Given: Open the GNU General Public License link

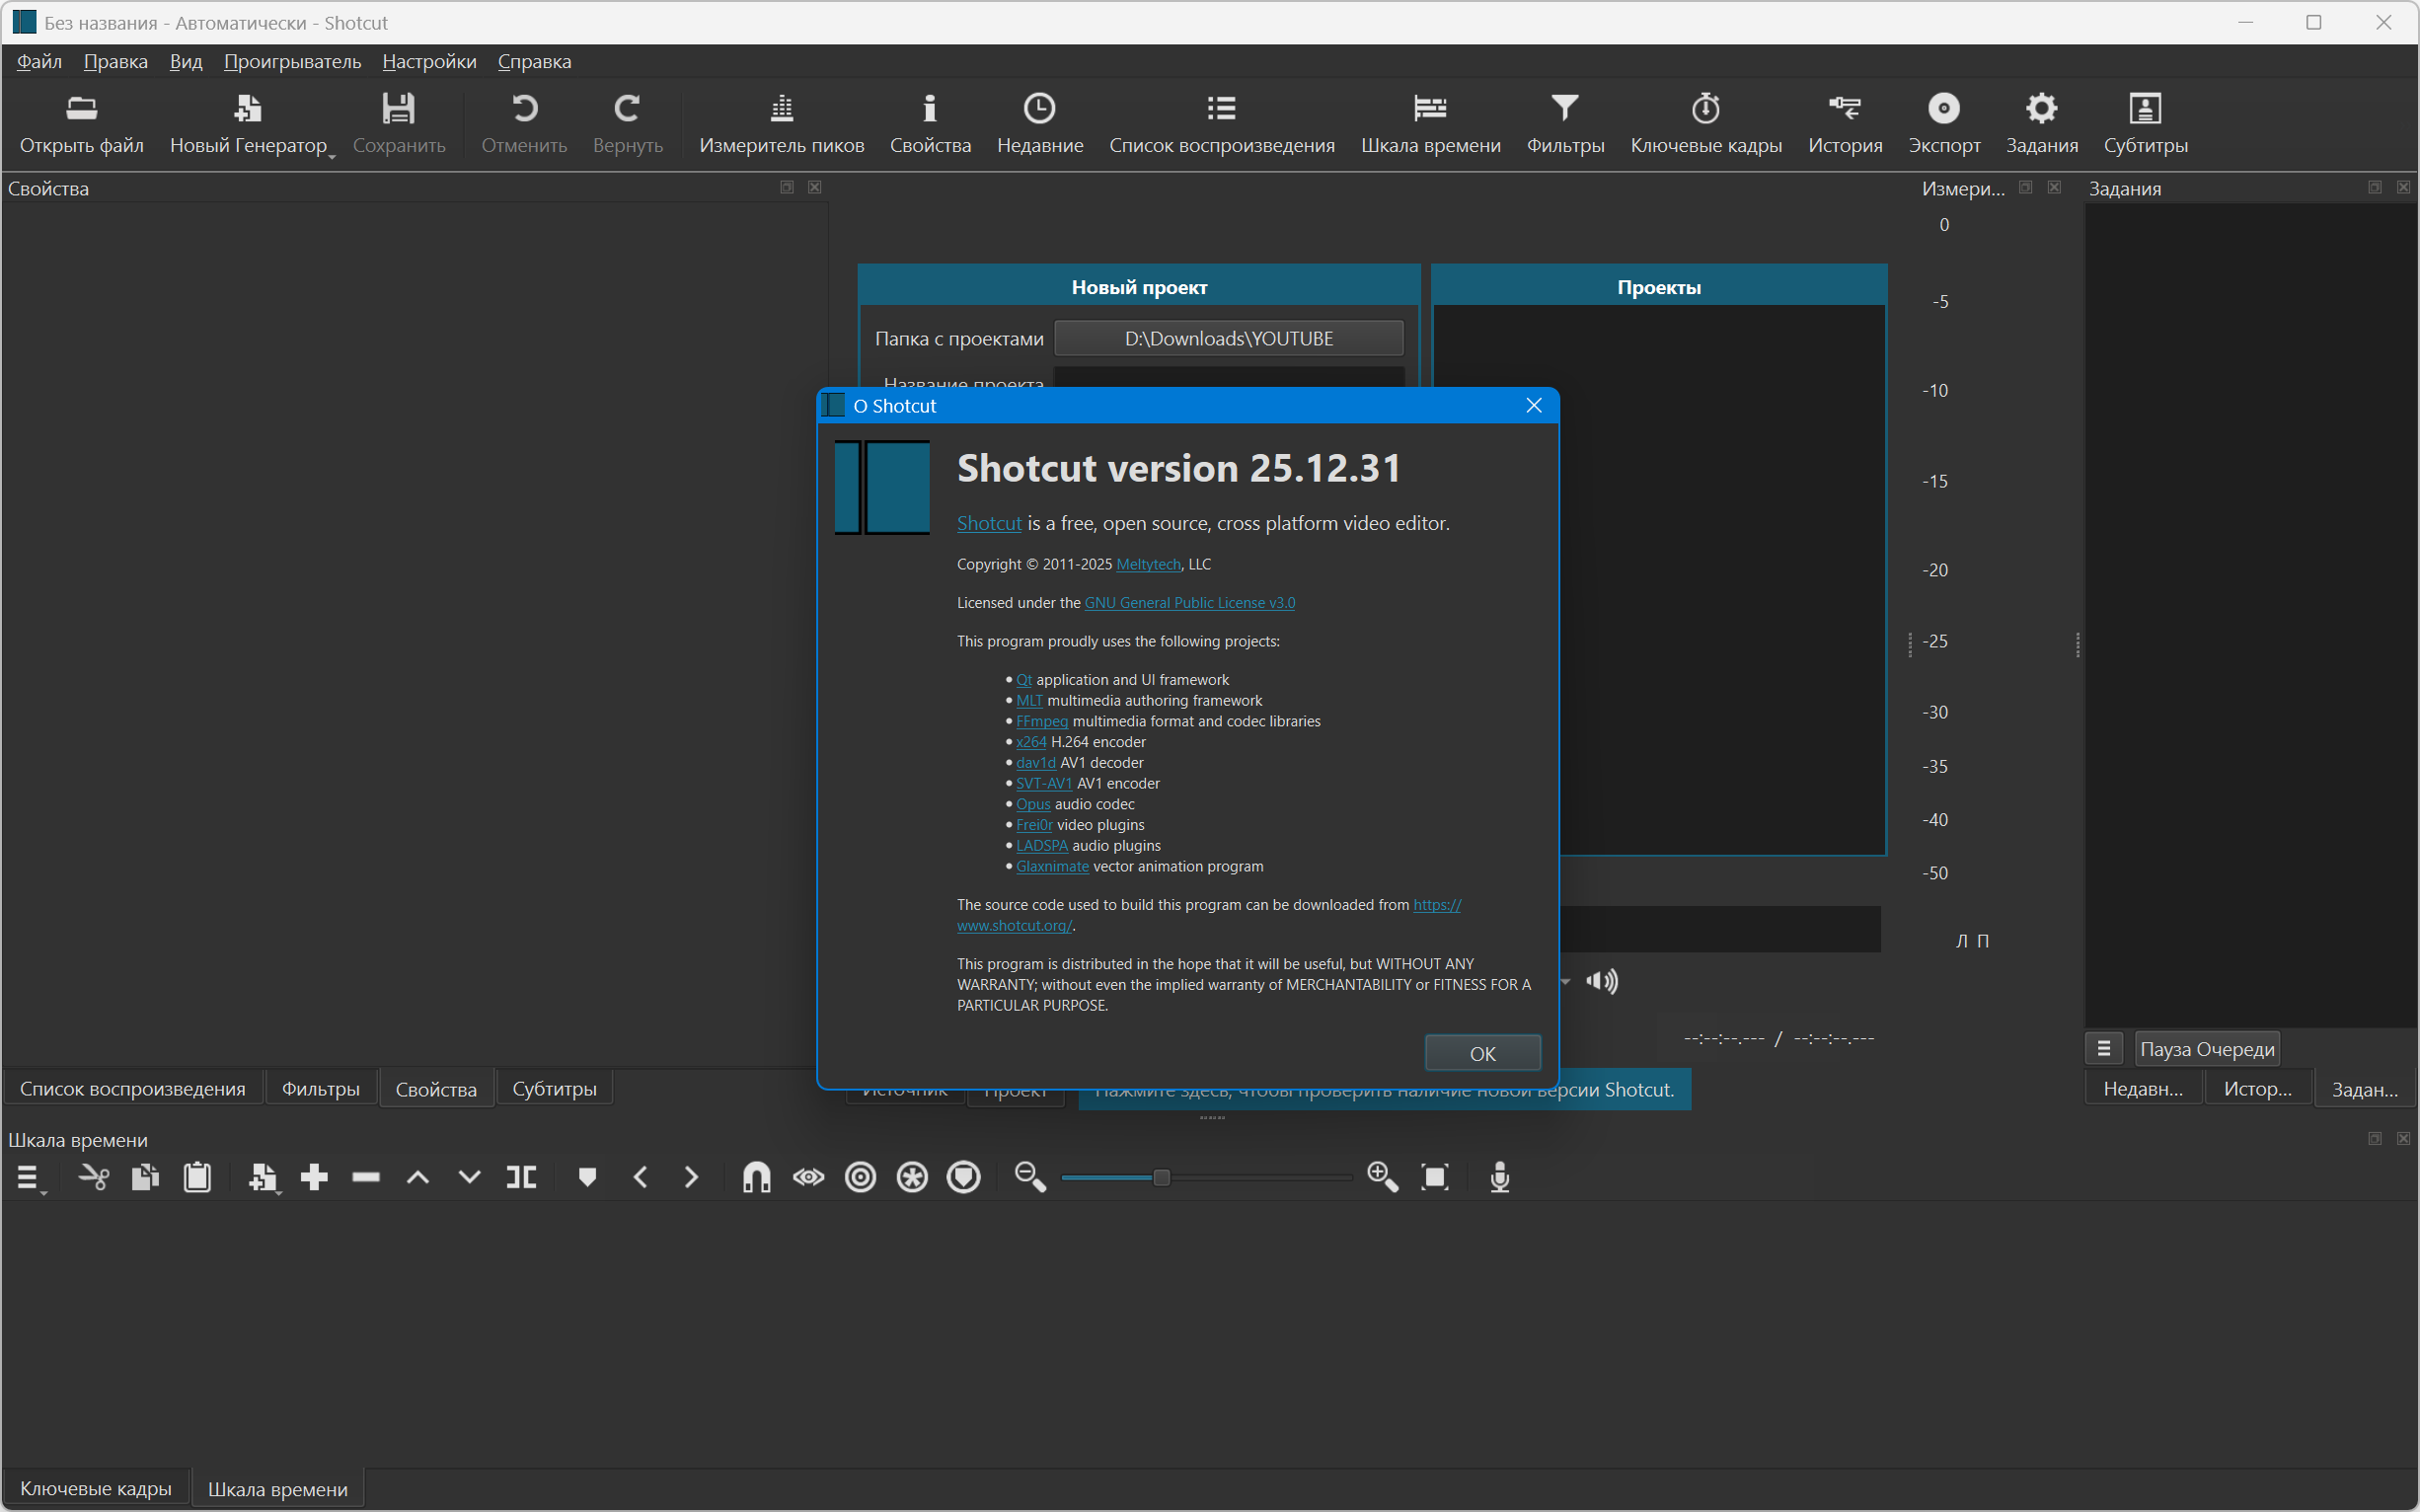Looking at the screenshot, I should pyautogui.click(x=1189, y=603).
